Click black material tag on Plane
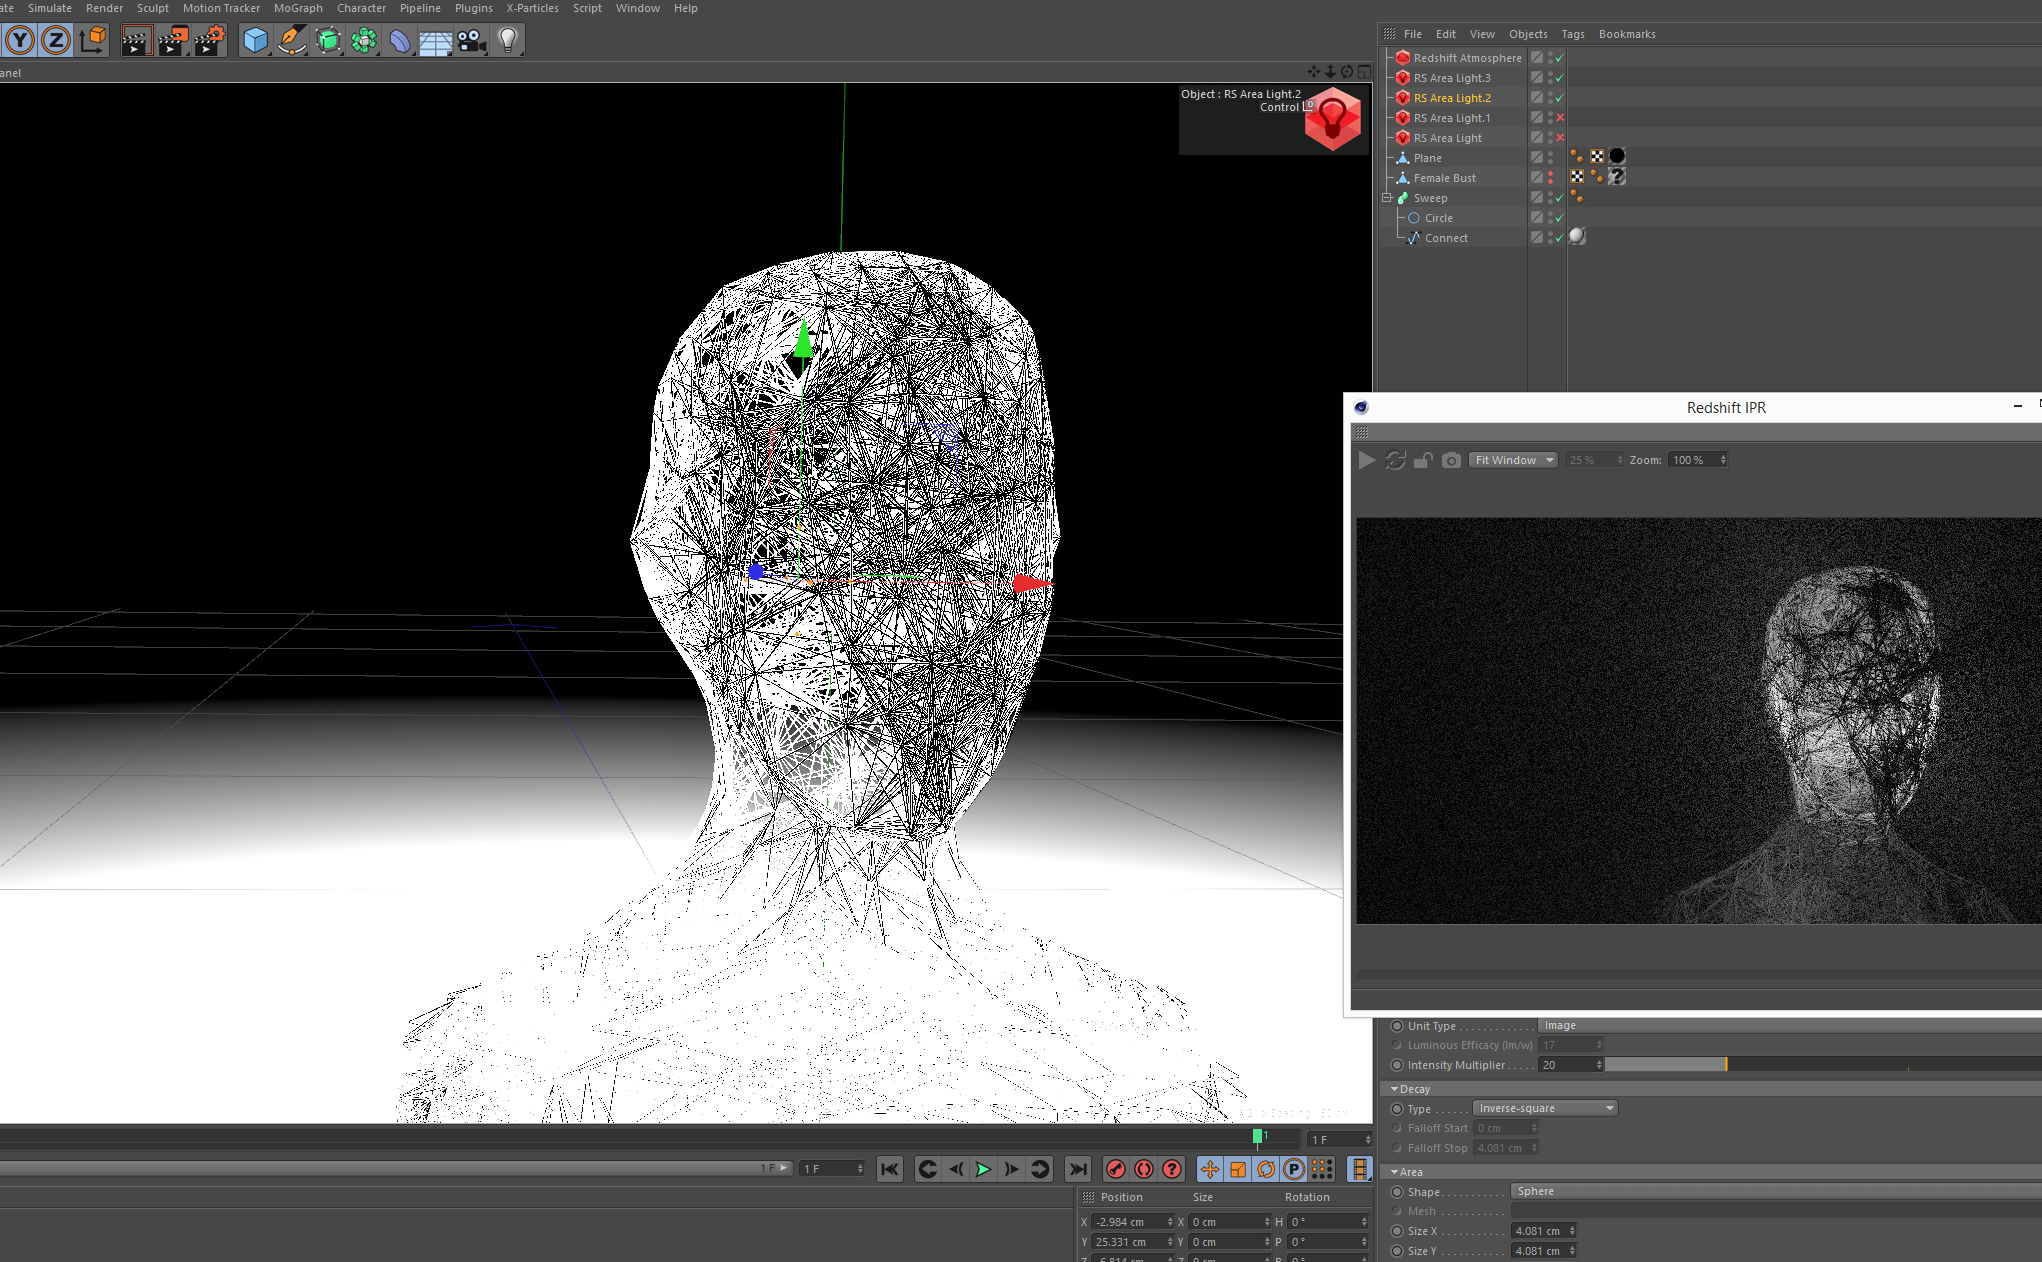 [x=1617, y=157]
